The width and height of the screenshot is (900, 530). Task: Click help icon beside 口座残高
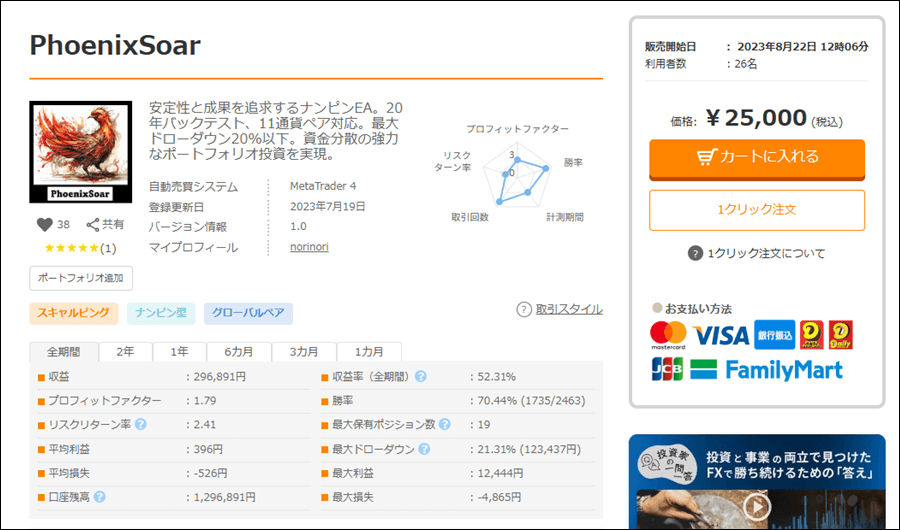pos(100,496)
